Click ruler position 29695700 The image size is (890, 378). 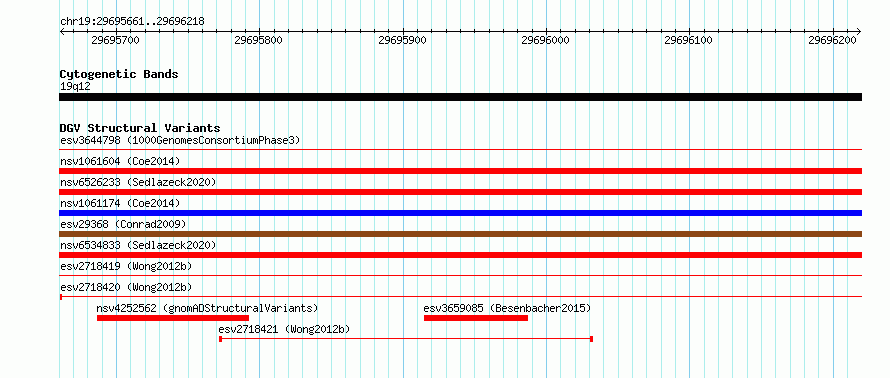(x=115, y=40)
